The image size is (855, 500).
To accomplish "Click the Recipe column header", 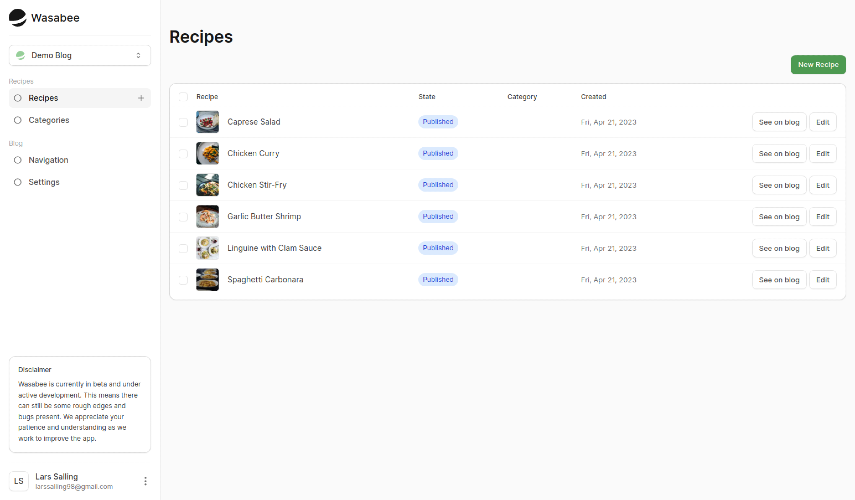I will point(207,97).
